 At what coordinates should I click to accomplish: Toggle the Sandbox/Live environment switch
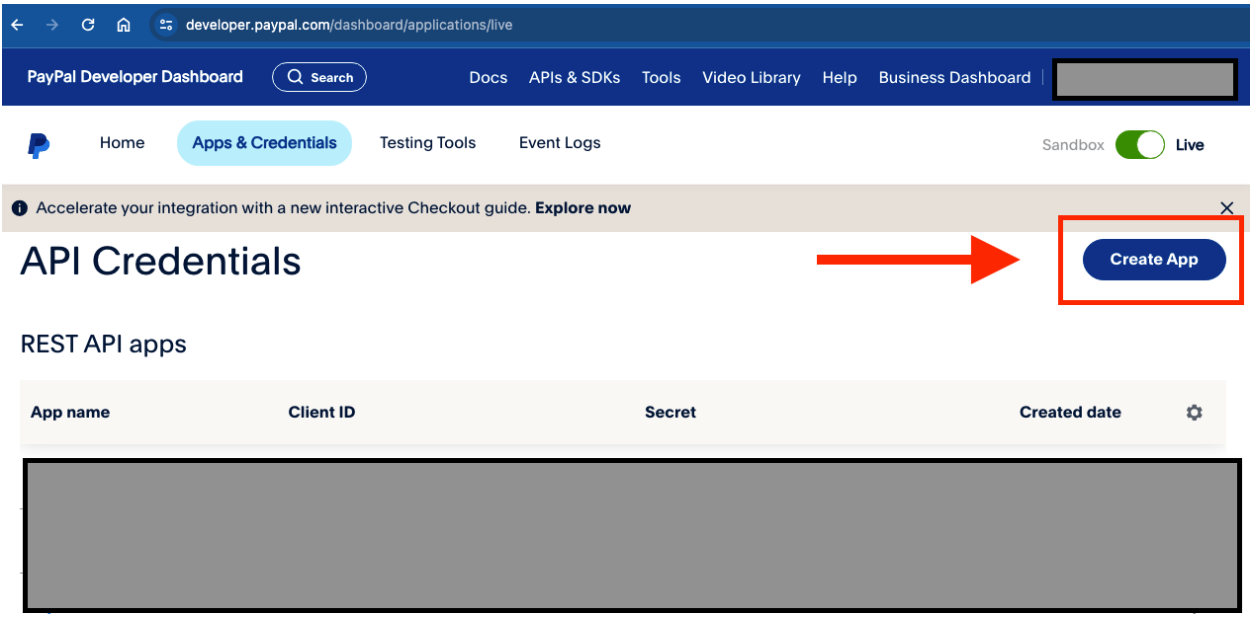pyautogui.click(x=1140, y=145)
